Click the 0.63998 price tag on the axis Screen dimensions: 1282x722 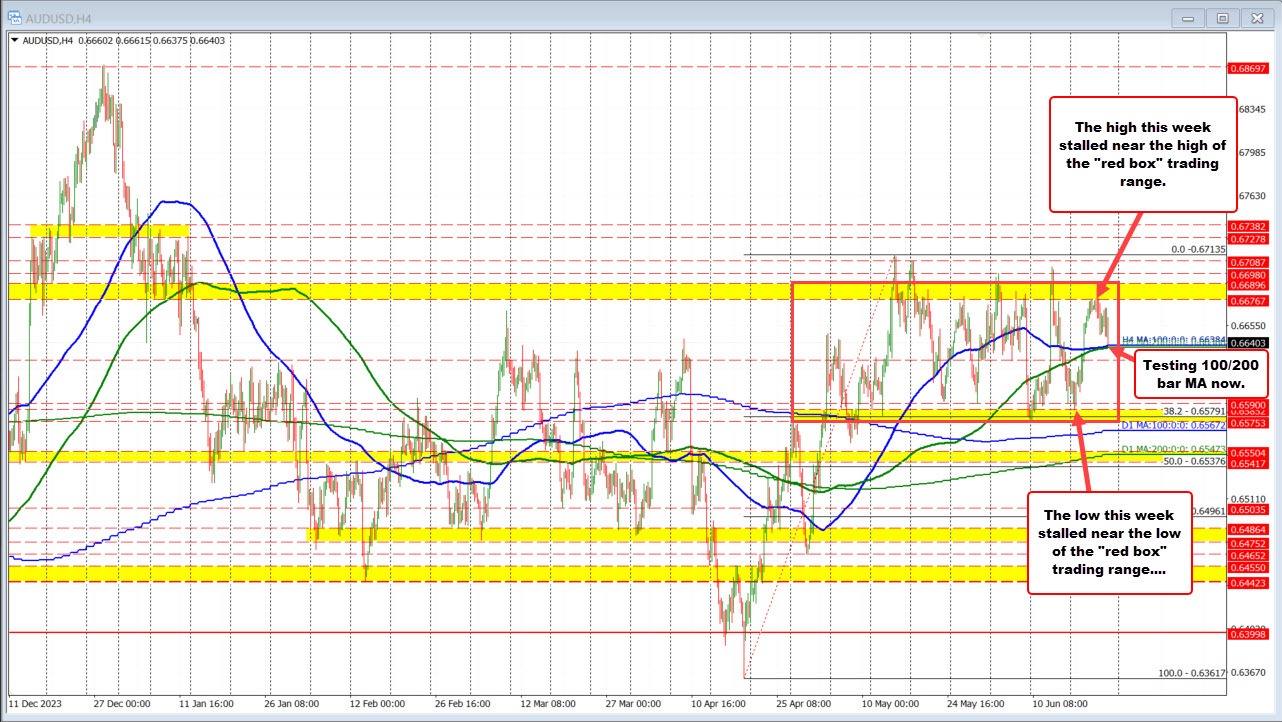pos(1248,635)
